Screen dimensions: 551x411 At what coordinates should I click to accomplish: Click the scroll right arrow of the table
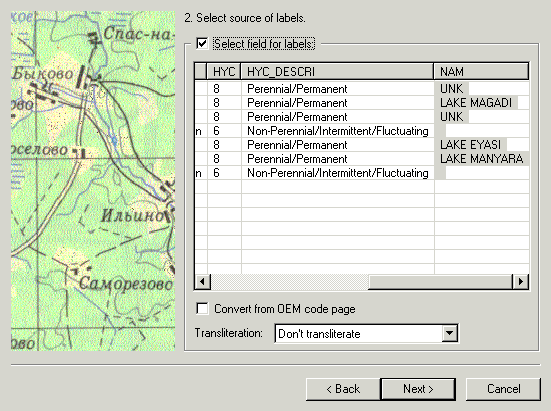click(x=521, y=282)
